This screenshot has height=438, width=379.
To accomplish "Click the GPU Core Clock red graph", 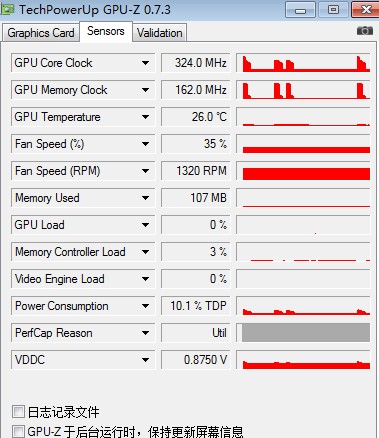I will click(303, 63).
